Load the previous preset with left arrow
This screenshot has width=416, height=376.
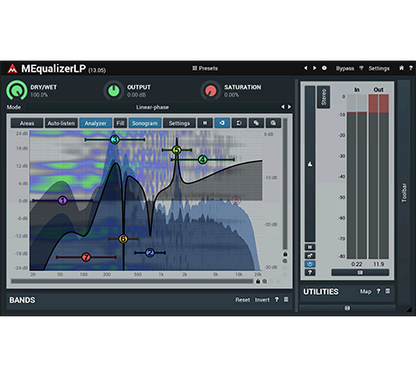coord(306,68)
